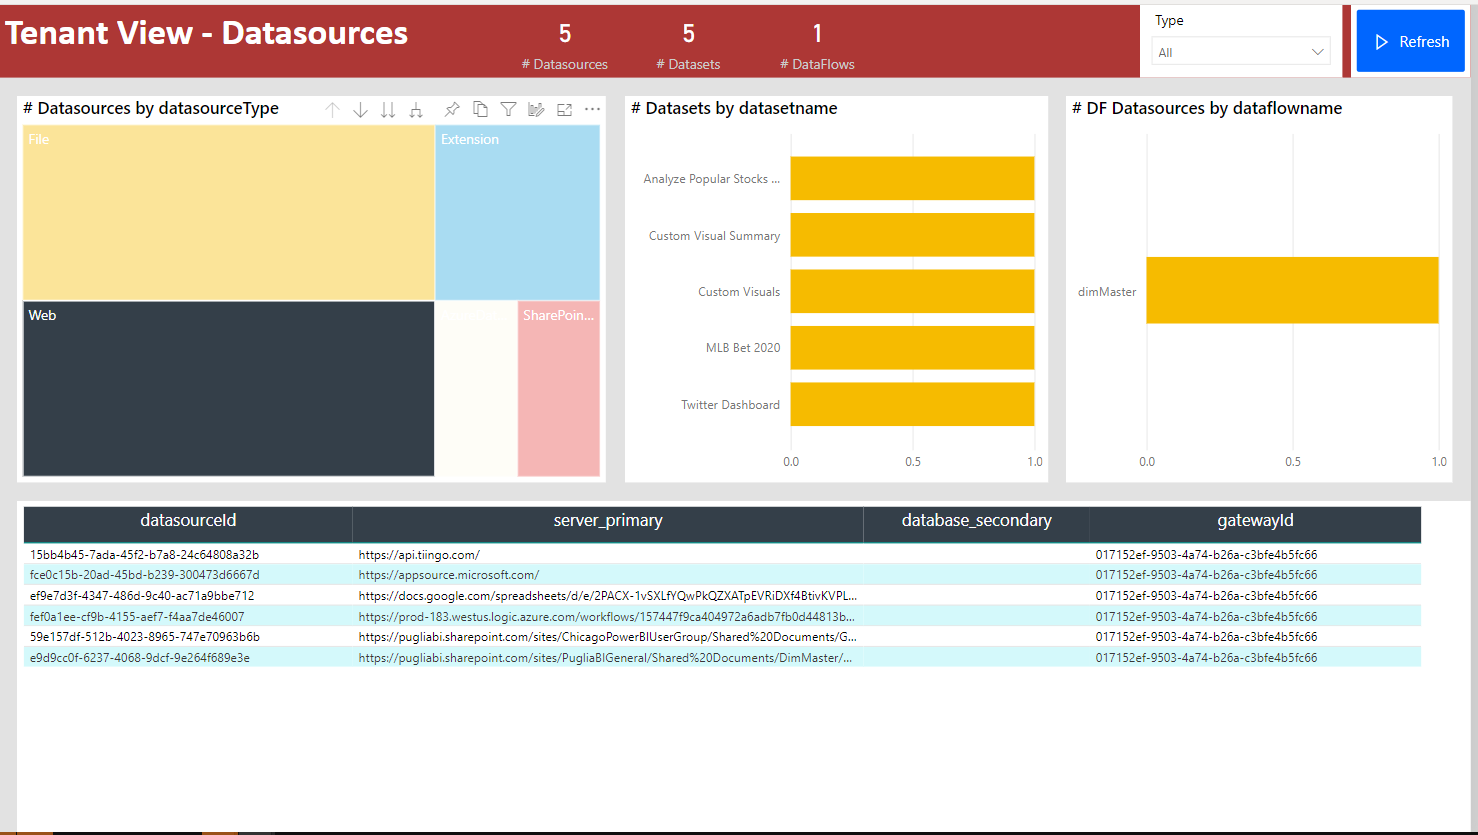
Task: Enable drill down mode on the treemap
Action: [x=360, y=109]
